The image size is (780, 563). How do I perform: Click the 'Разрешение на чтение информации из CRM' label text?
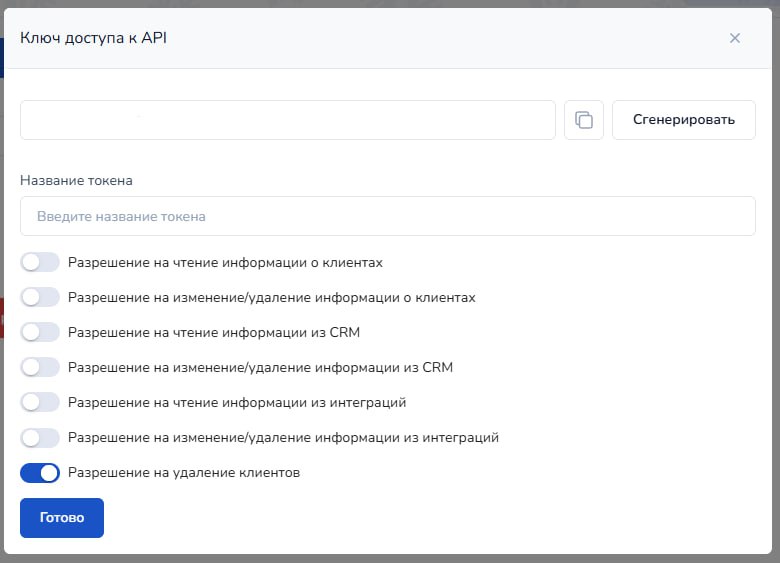[214, 332]
